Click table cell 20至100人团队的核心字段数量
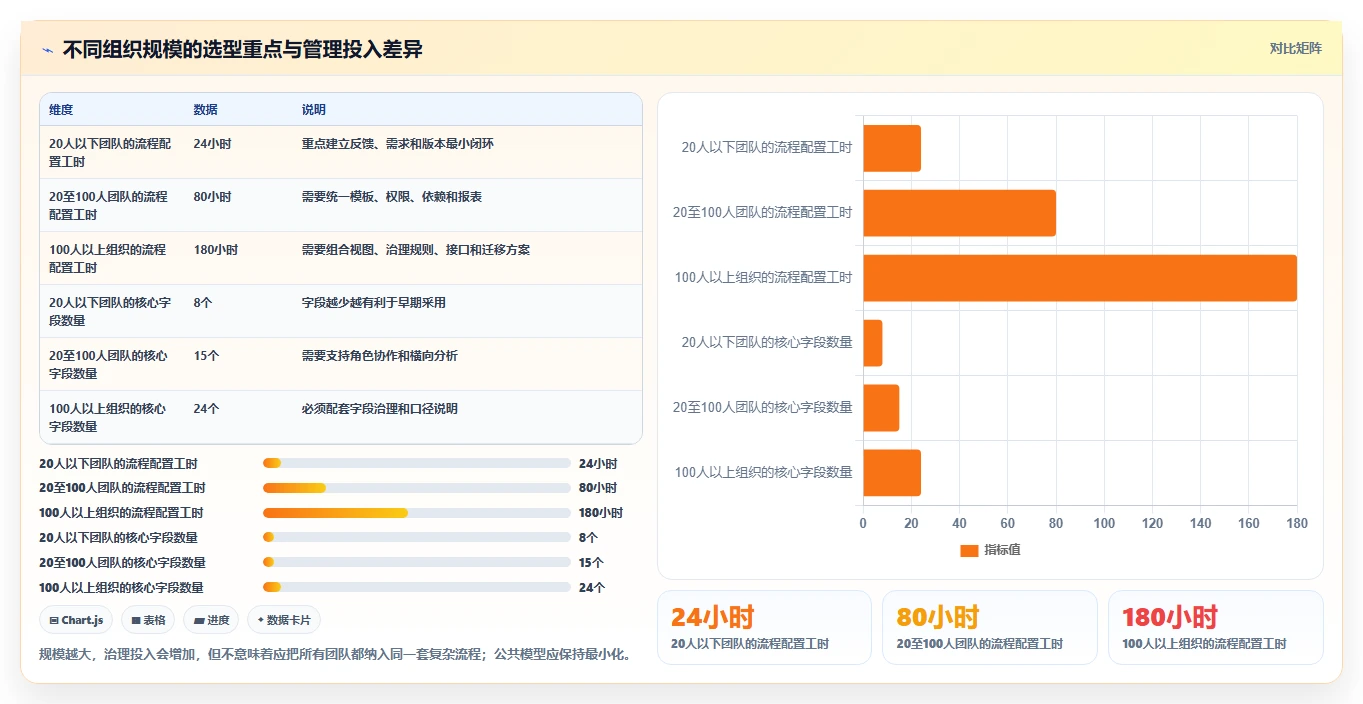This screenshot has width=1363, height=704. pyautogui.click(x=111, y=364)
